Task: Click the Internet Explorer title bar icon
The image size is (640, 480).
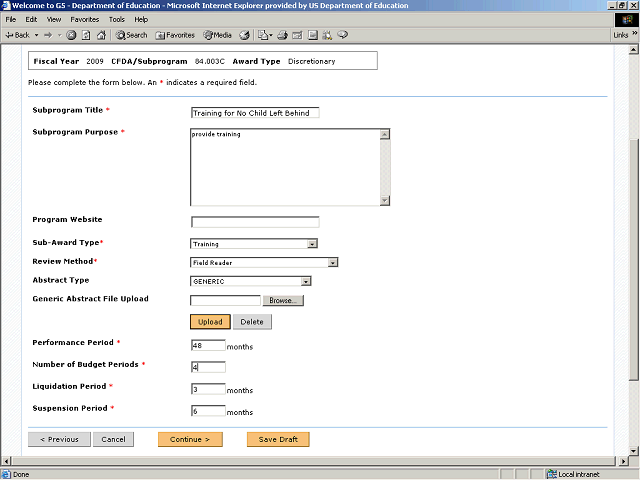Action: (6, 5)
